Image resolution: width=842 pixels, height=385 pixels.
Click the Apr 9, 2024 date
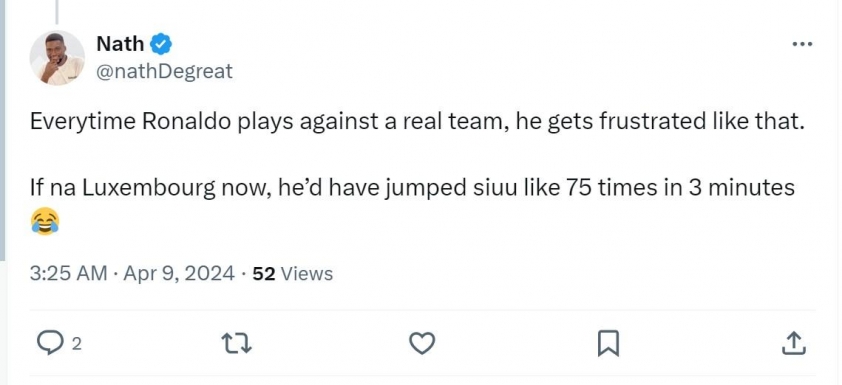(x=179, y=274)
